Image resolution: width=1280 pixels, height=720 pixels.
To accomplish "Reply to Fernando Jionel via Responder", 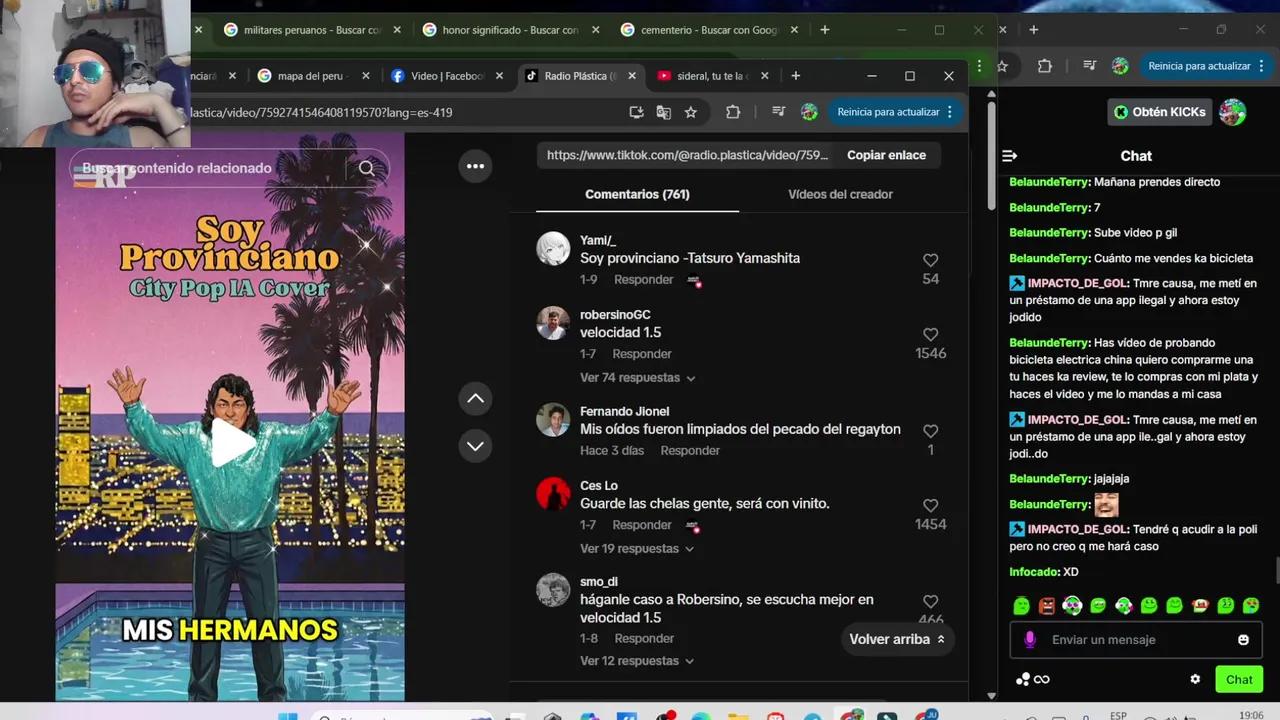I will click(x=690, y=451).
